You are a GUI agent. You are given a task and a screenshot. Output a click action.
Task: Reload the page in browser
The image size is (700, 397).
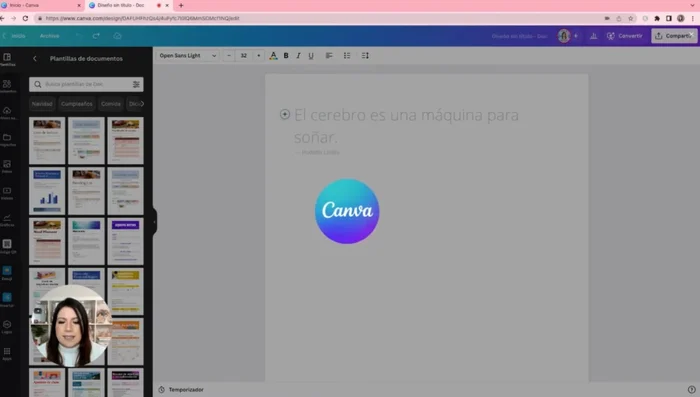tap(25, 18)
